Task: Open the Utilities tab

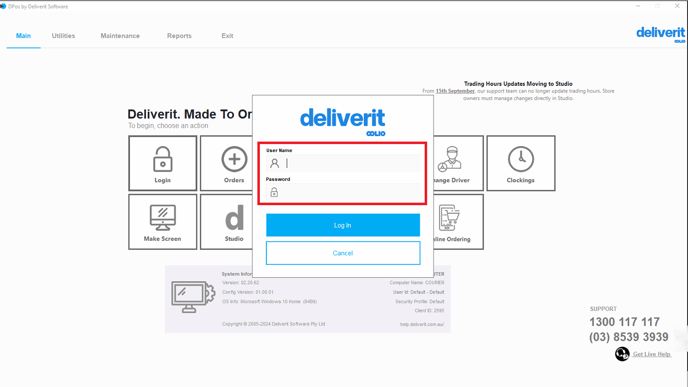Action: 63,36
